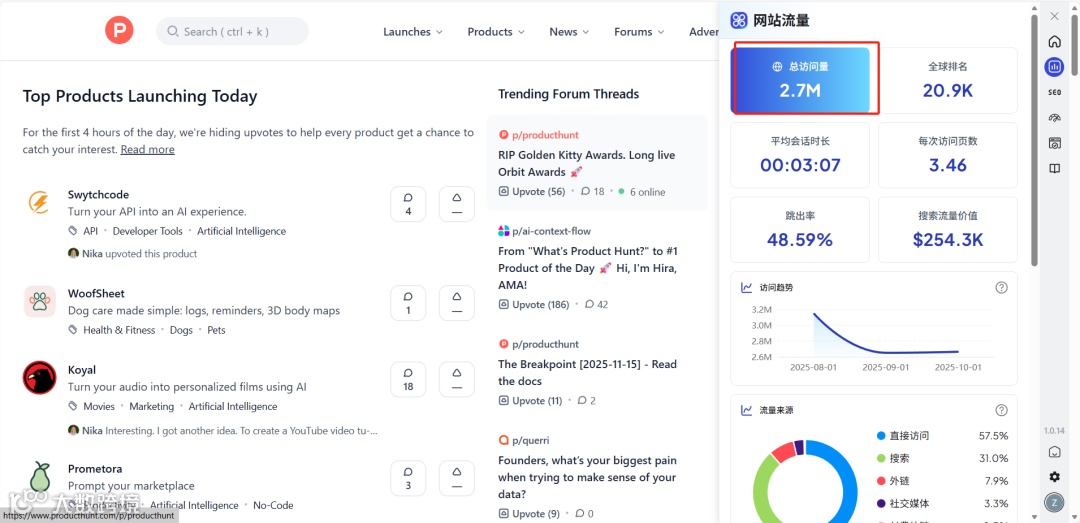The image size is (1080, 523).
Task: Open the No-Code tag under Prometora
Action: coord(273,505)
